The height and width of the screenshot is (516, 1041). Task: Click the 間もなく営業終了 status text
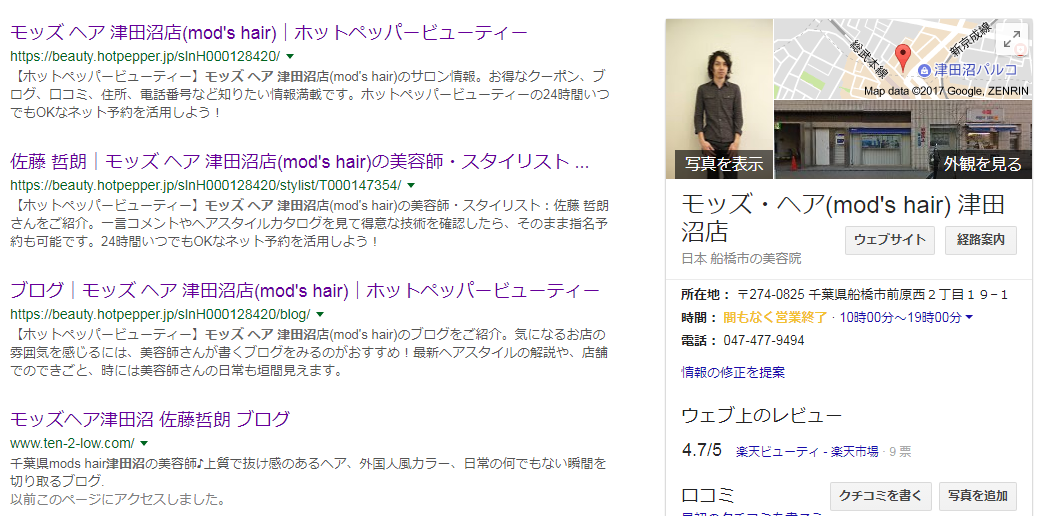pos(775,317)
